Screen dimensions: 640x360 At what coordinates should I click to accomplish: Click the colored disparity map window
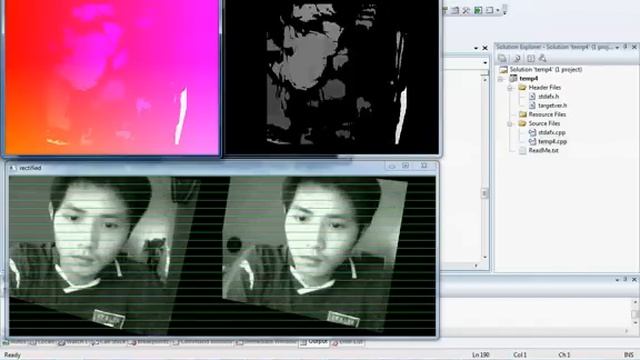pos(112,78)
